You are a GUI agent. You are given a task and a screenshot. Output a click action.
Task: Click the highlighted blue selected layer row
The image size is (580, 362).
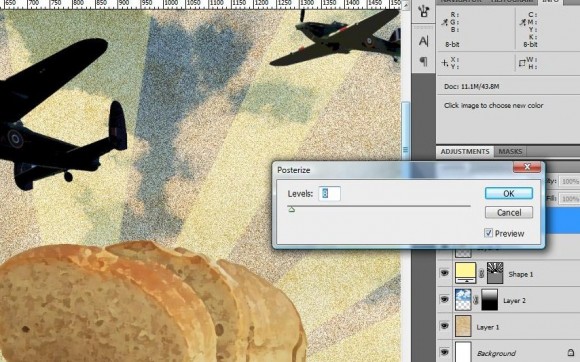[x=562, y=220]
